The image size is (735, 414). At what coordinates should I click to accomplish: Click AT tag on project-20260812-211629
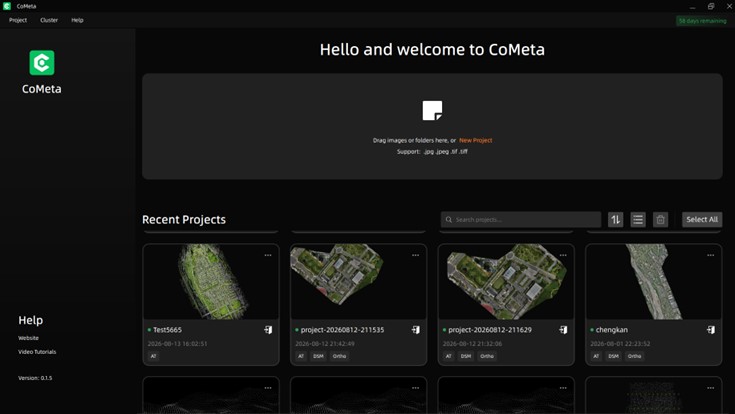[x=449, y=356]
